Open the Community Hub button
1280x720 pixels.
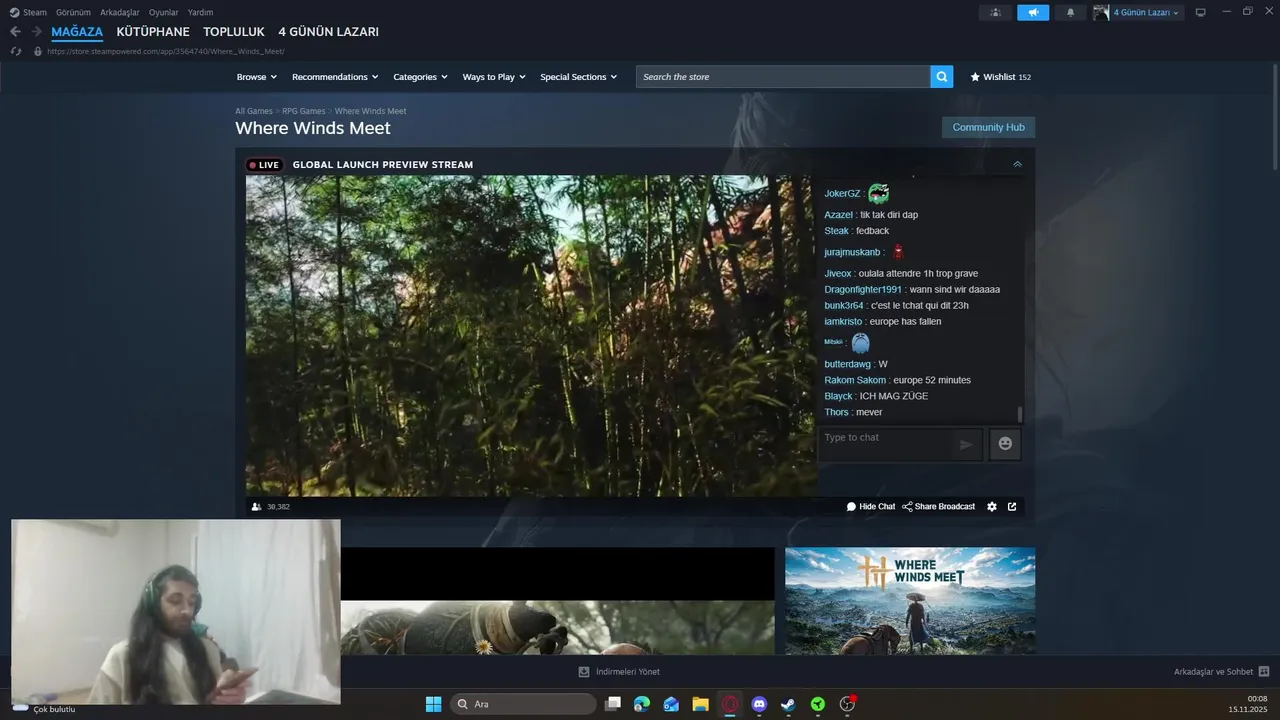coord(988,128)
